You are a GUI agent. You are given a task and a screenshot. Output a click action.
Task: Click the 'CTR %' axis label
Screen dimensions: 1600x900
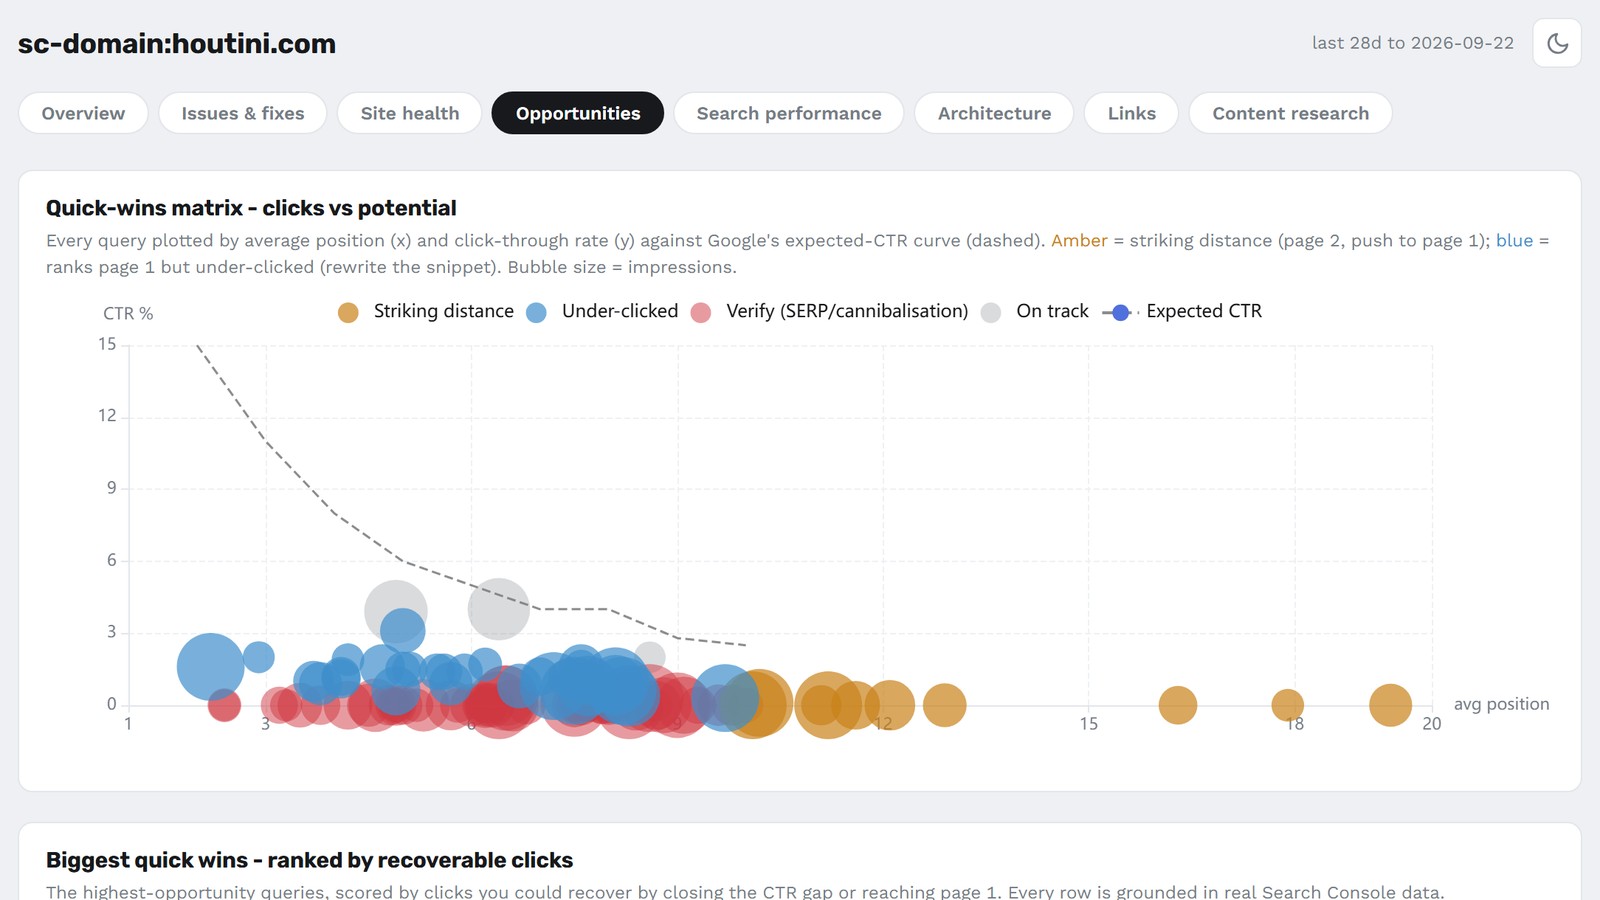[x=128, y=314]
